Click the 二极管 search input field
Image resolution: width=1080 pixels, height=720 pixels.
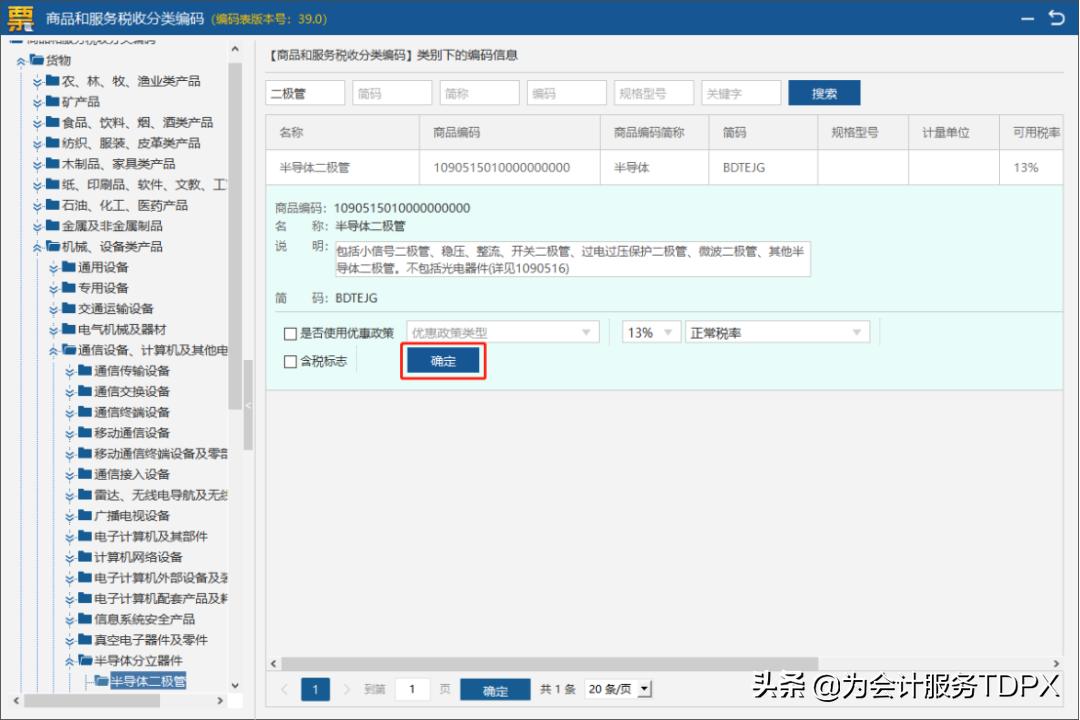pos(305,92)
